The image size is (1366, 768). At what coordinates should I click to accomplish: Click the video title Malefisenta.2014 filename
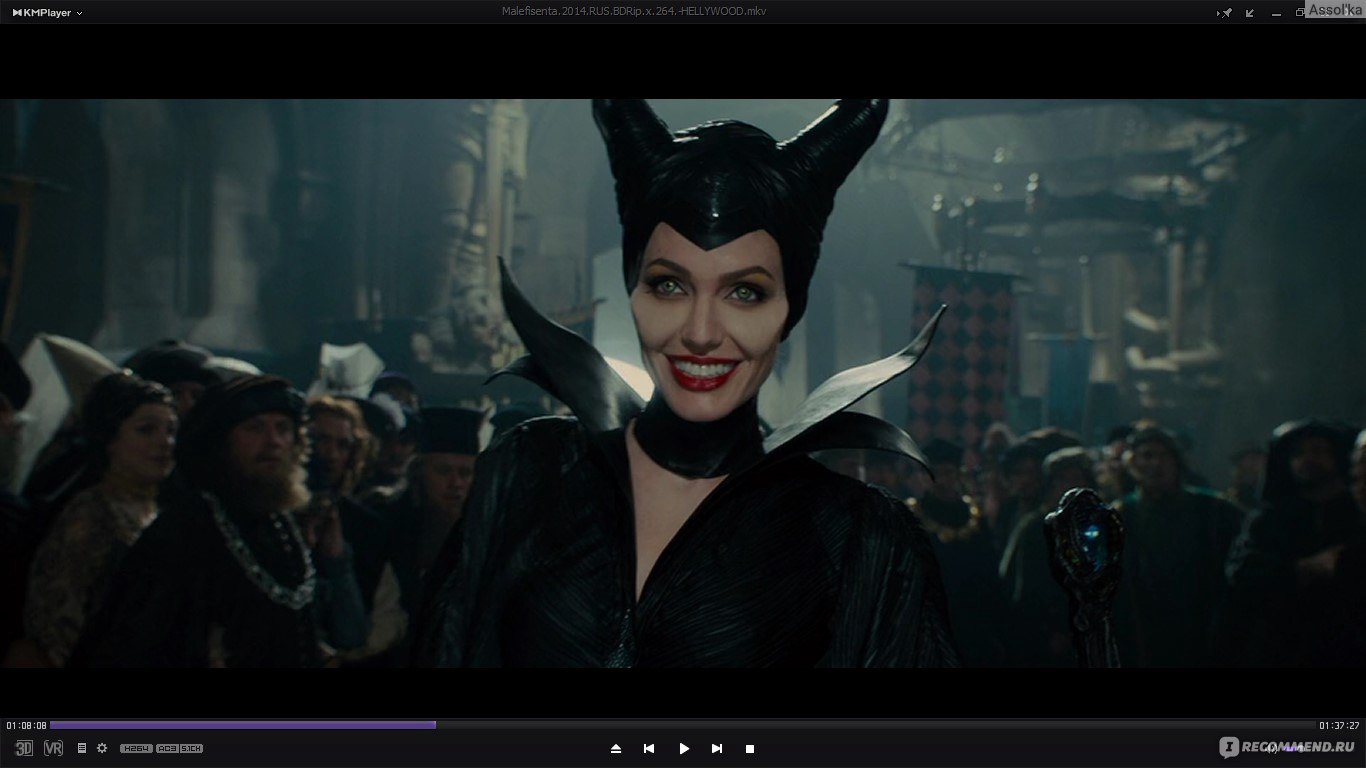pos(634,11)
